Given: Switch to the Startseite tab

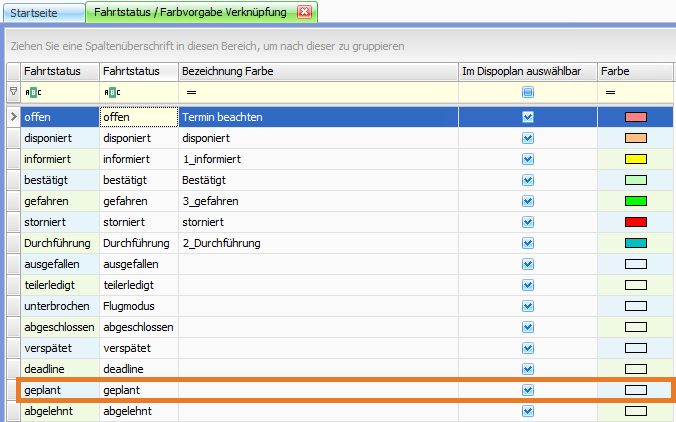Looking at the screenshot, I should coord(40,12).
